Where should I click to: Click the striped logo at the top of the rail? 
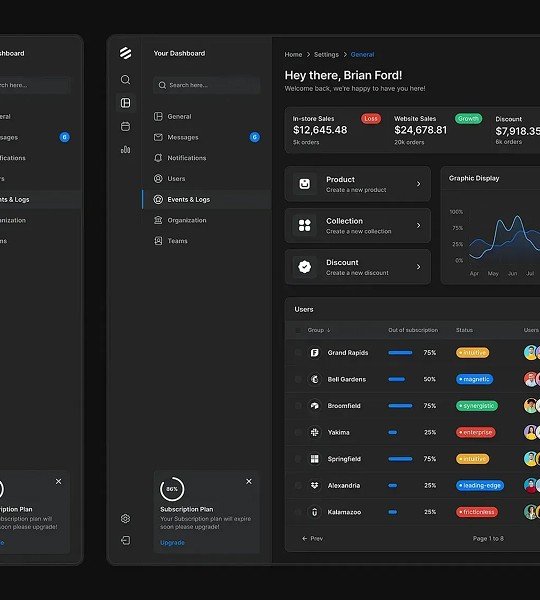(125, 53)
